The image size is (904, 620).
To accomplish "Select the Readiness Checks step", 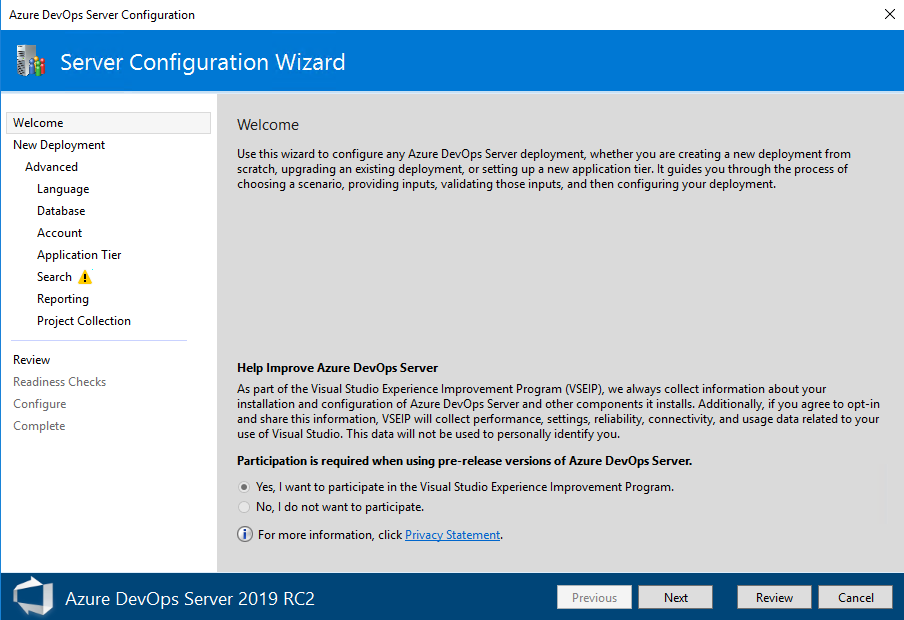I will (59, 381).
